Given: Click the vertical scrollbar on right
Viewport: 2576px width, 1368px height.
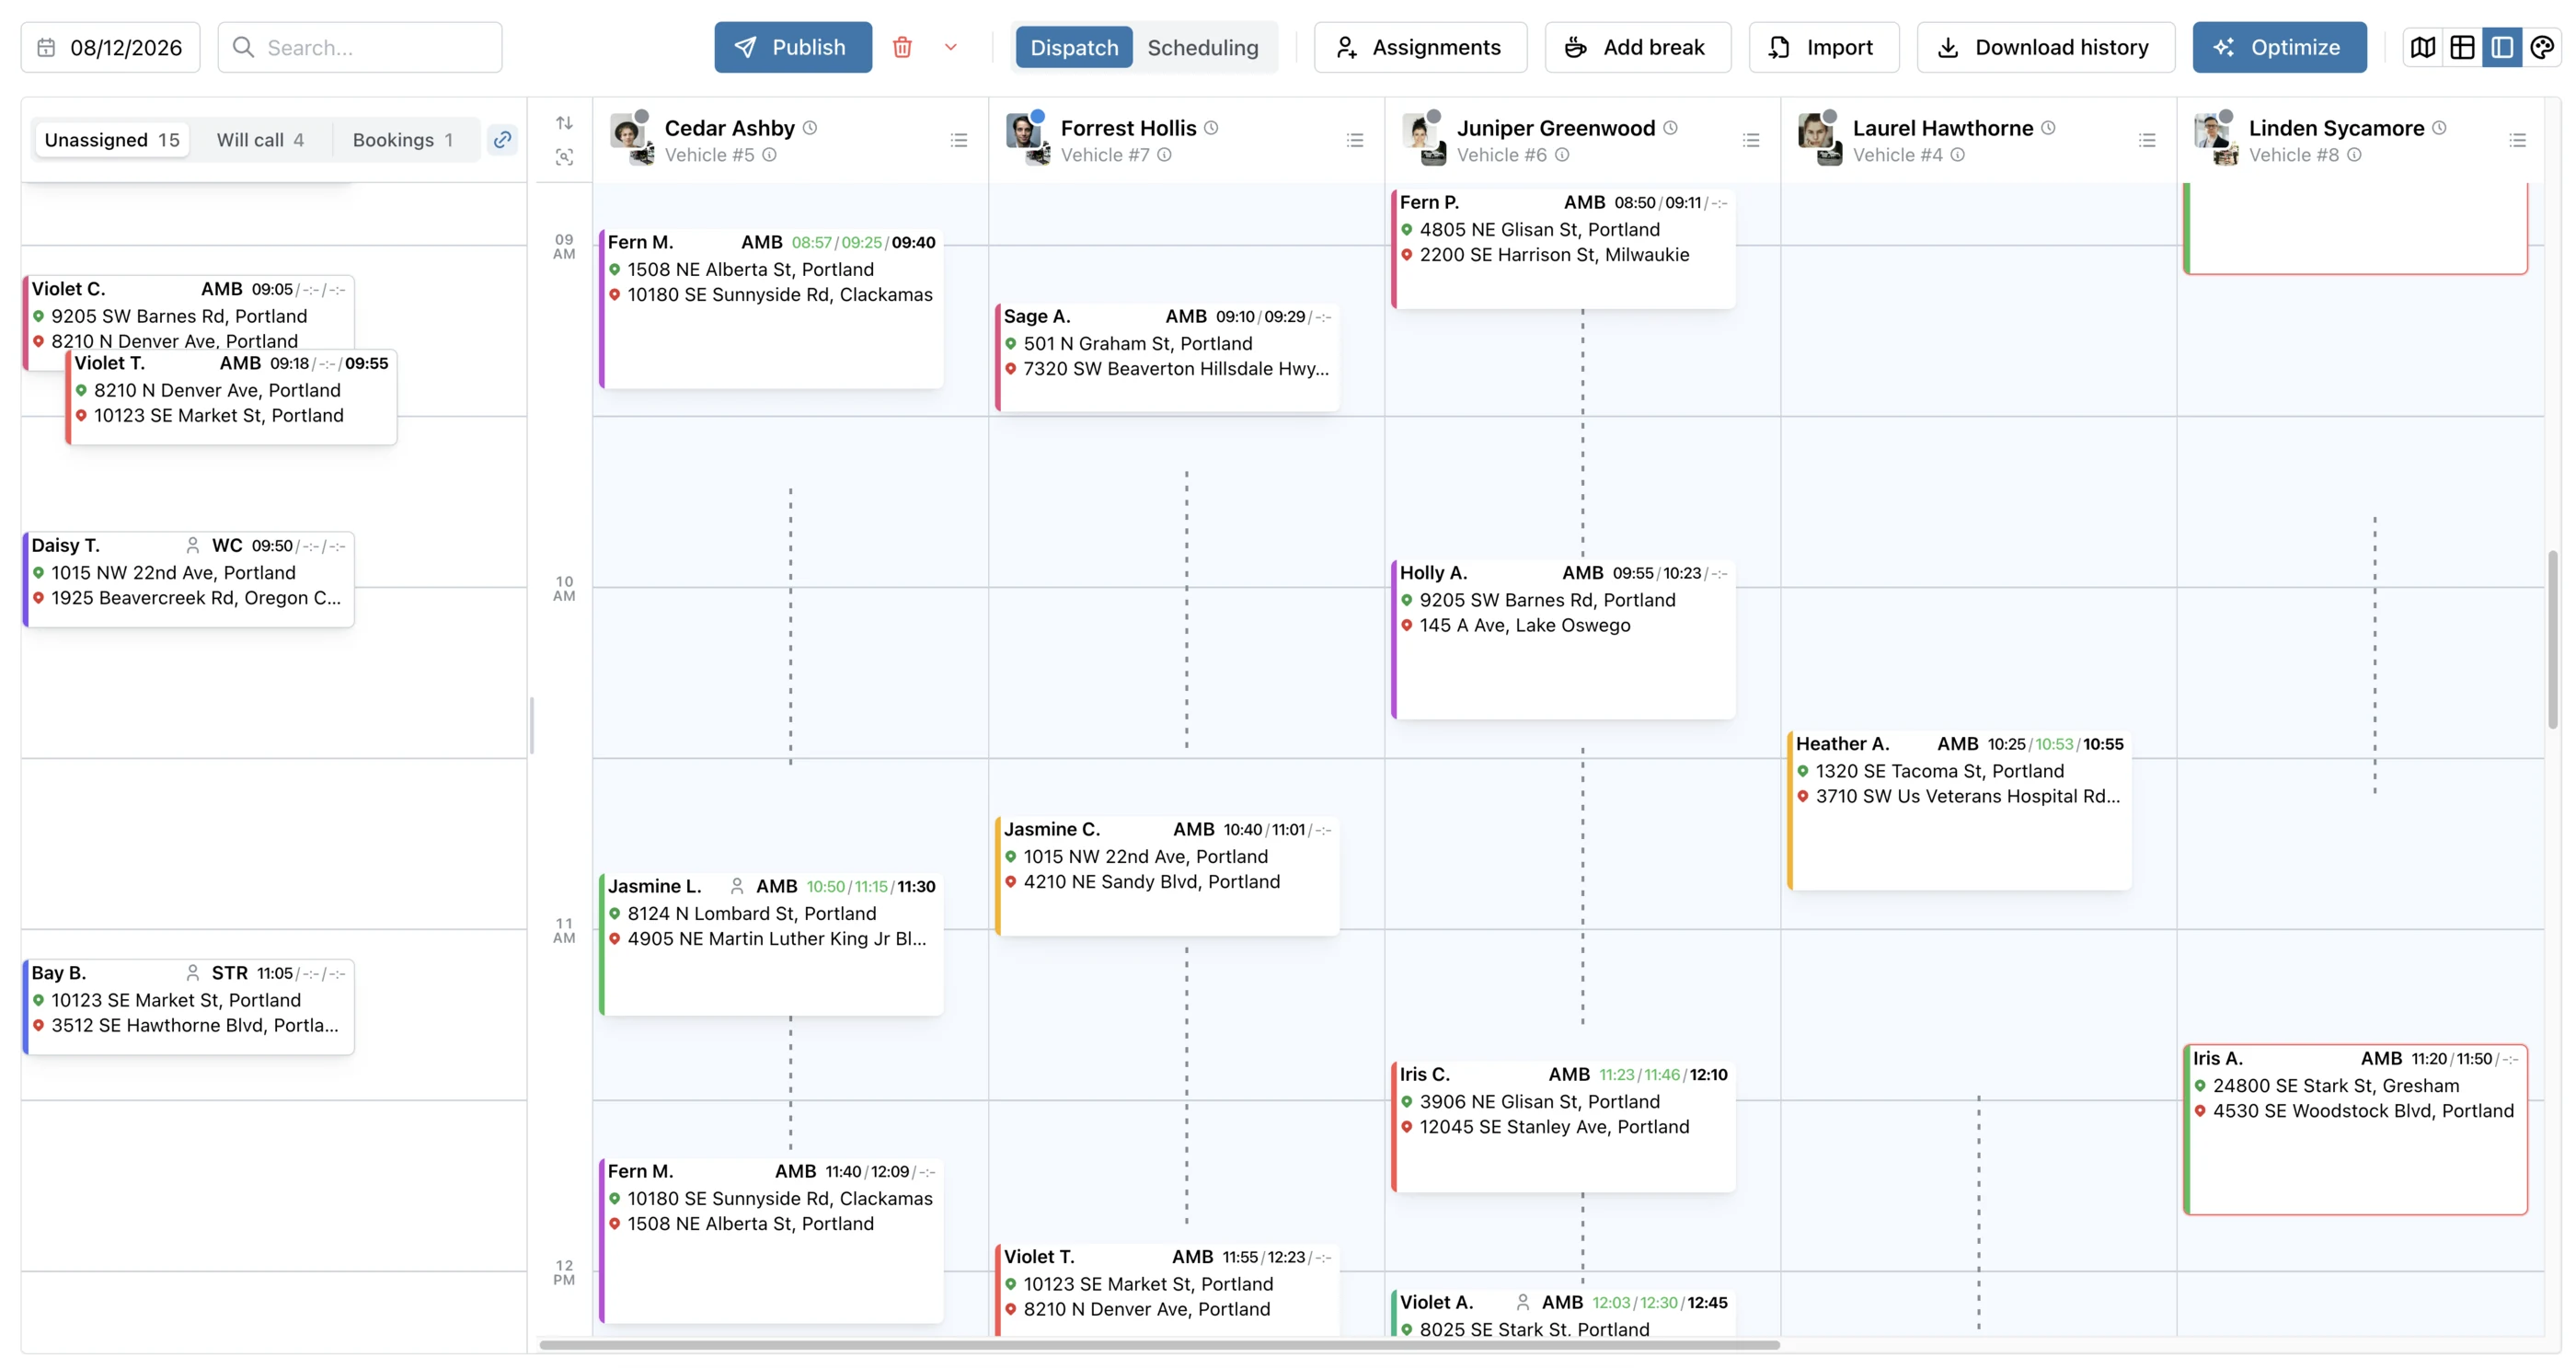Looking at the screenshot, I should pos(2553,640).
